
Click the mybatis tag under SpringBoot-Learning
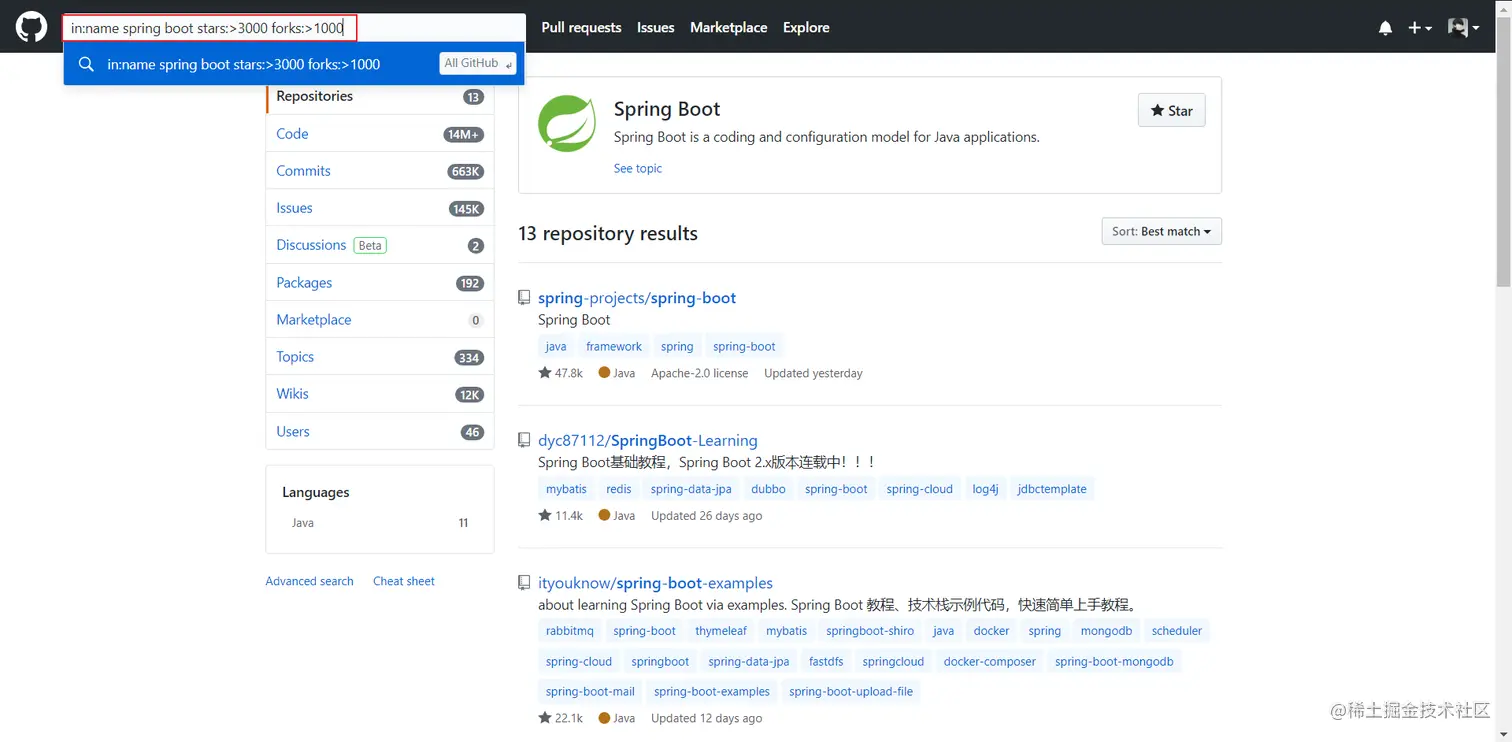point(566,489)
